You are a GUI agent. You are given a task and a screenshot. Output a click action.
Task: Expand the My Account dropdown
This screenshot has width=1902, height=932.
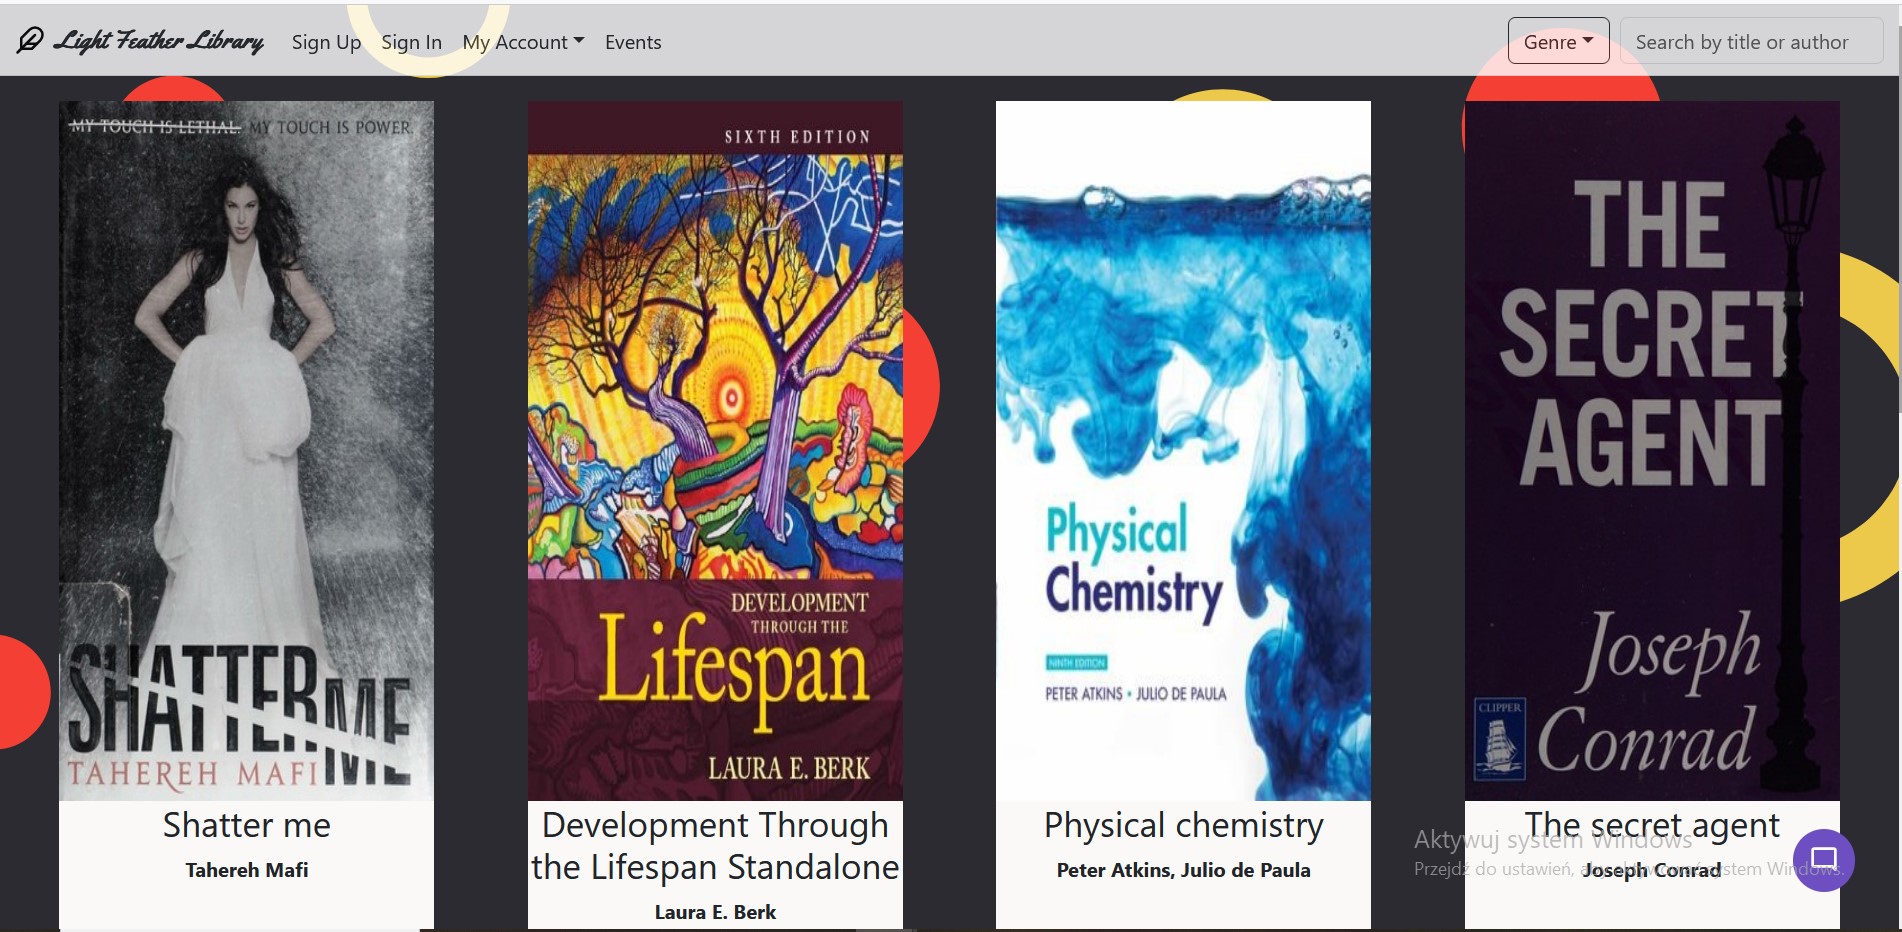522,42
